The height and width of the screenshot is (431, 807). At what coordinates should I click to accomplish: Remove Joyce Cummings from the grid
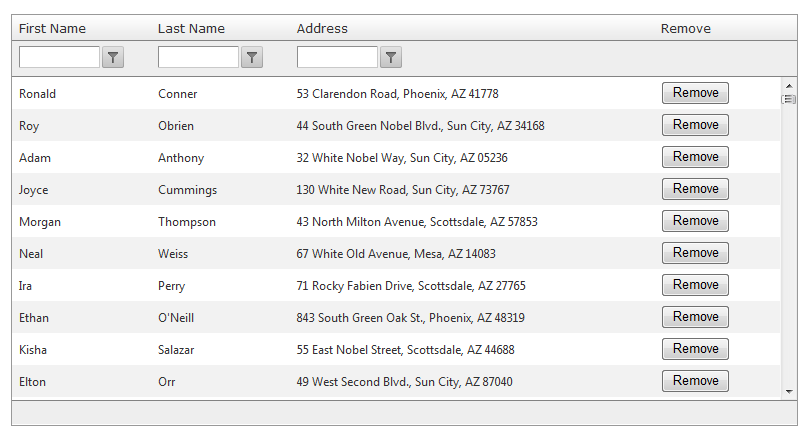point(695,189)
